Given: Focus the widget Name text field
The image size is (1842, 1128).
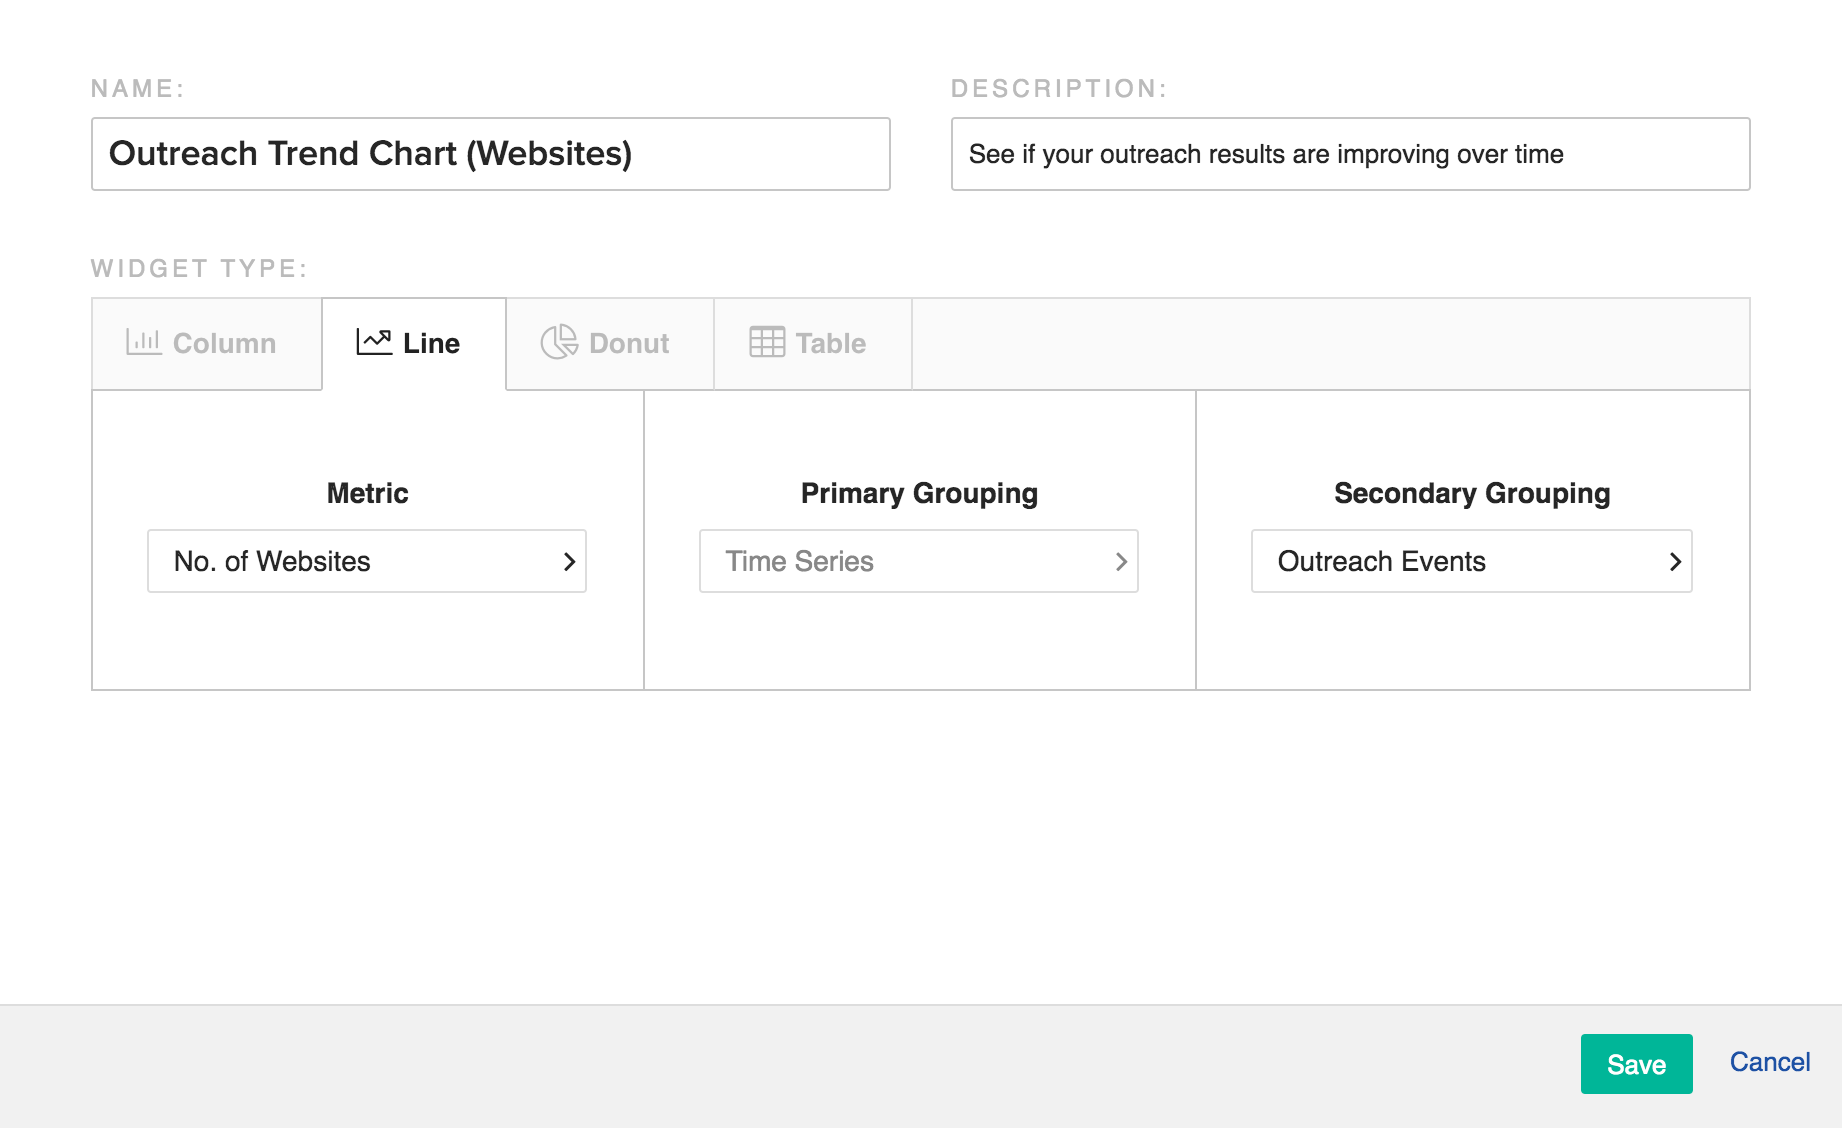Looking at the screenshot, I should [490, 154].
